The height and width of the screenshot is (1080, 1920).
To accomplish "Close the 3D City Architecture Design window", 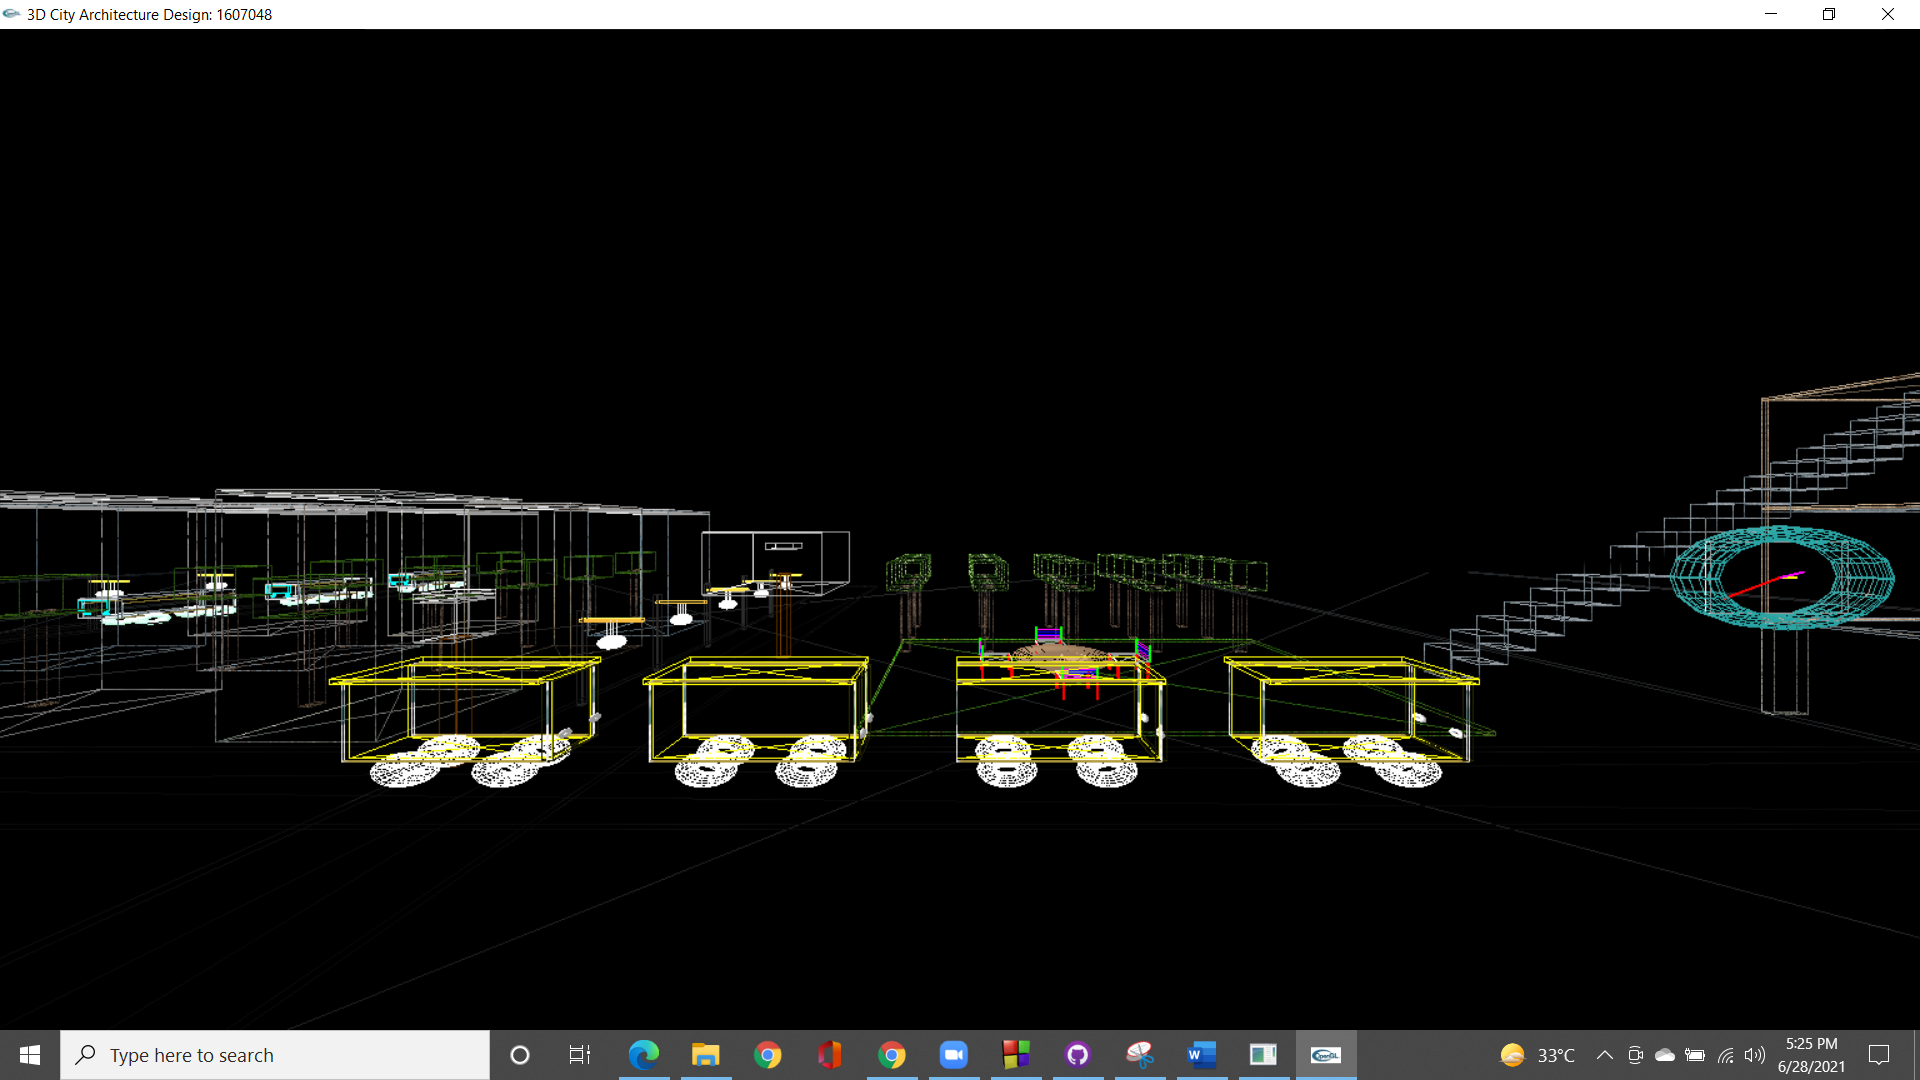I will click(x=1888, y=14).
